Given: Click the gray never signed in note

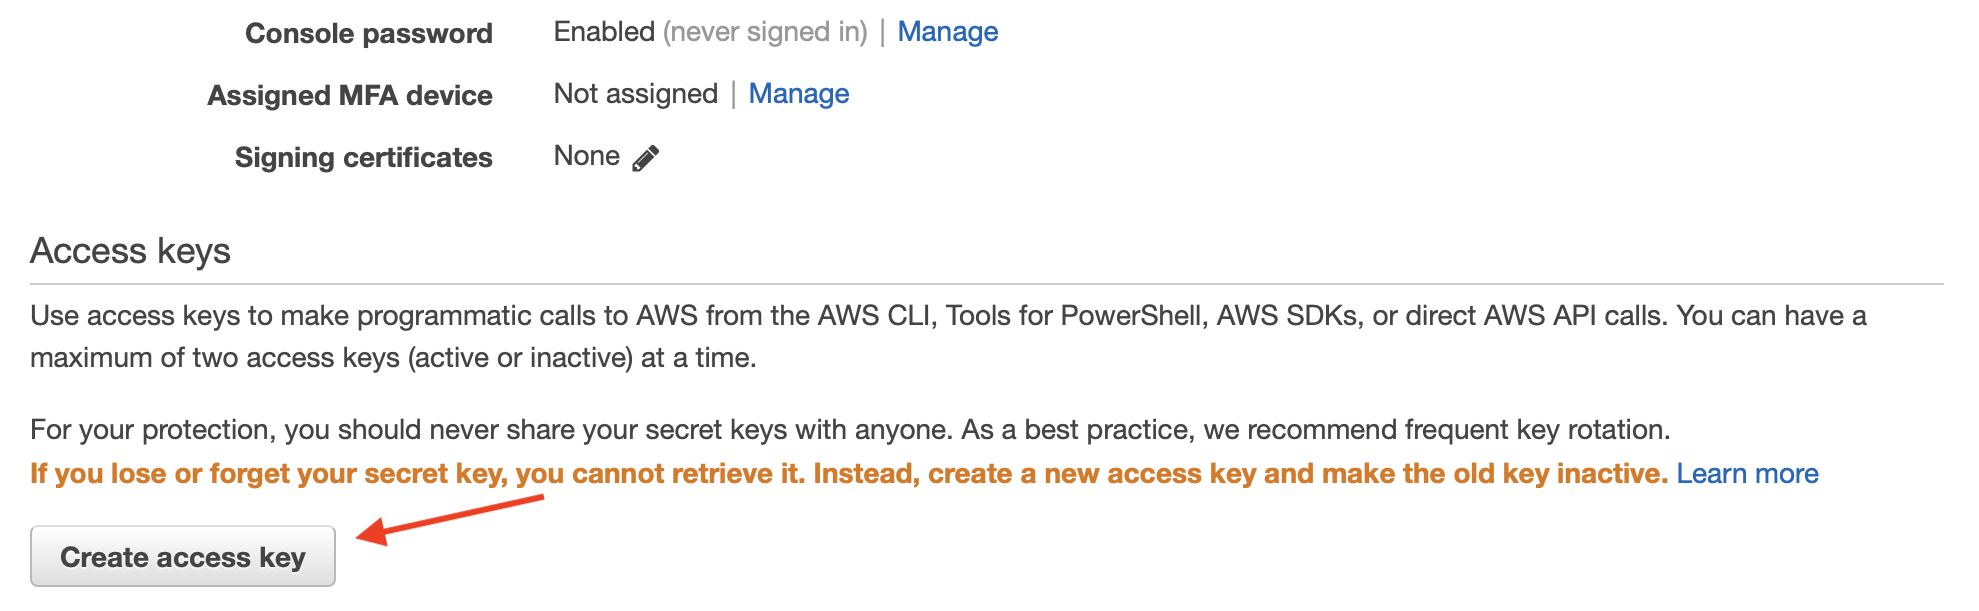Looking at the screenshot, I should pyautogui.click(x=765, y=32).
